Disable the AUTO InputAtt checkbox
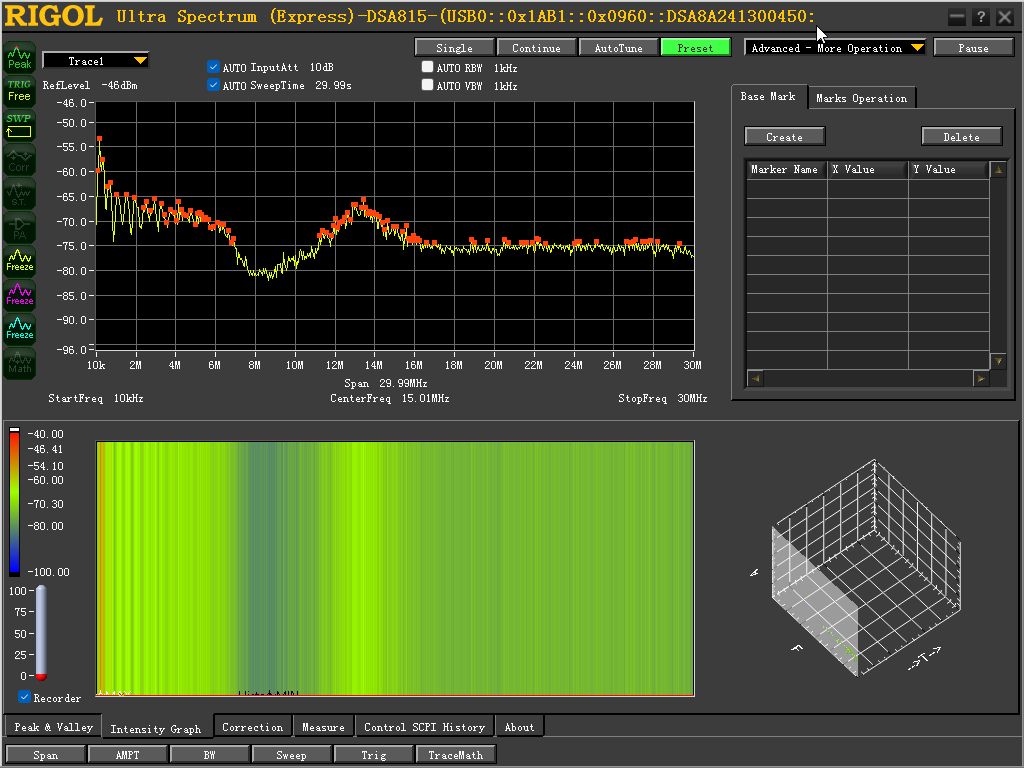 [x=214, y=67]
